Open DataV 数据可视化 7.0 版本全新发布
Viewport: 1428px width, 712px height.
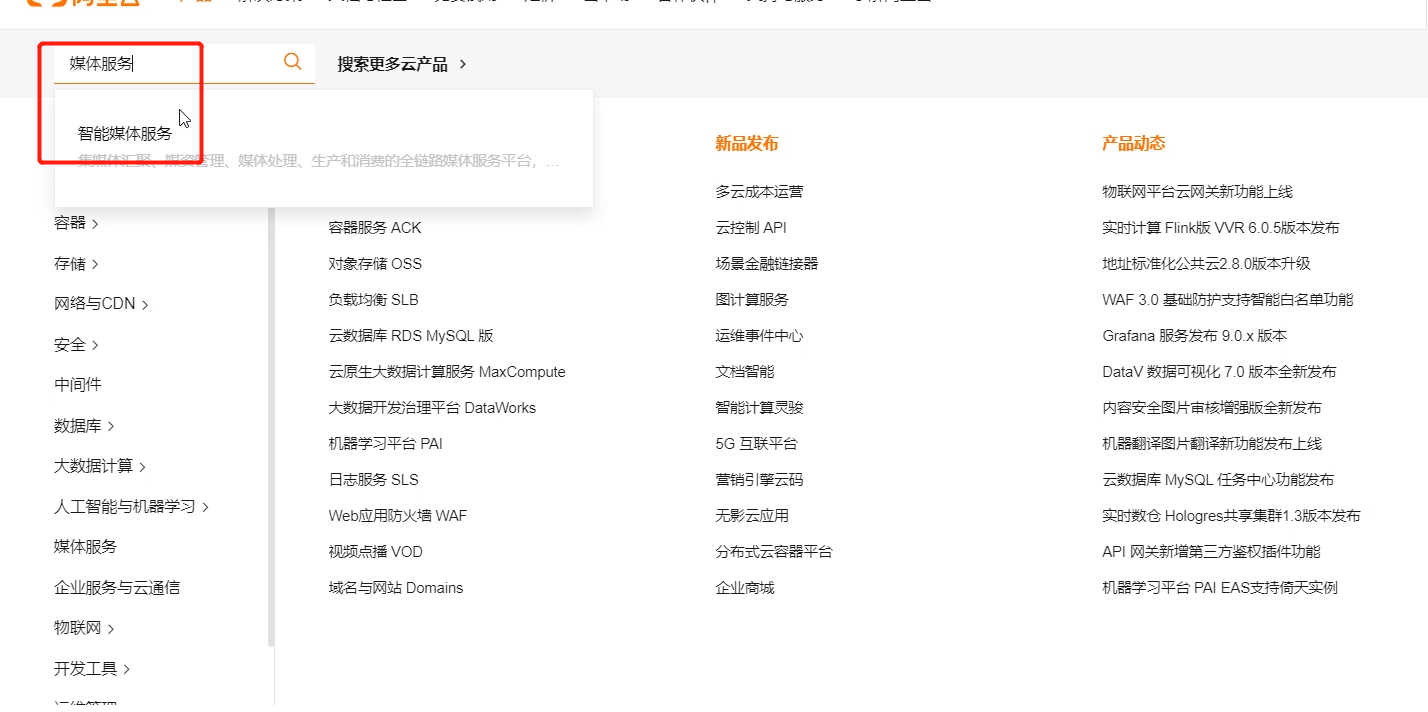click(1219, 372)
